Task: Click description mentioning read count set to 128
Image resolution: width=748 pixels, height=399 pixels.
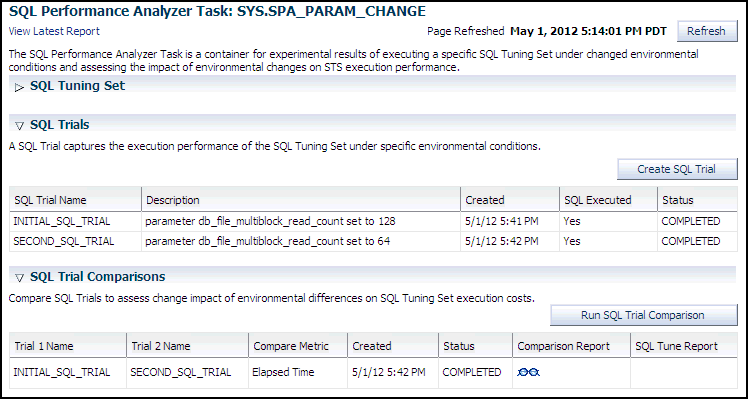Action: coord(271,221)
